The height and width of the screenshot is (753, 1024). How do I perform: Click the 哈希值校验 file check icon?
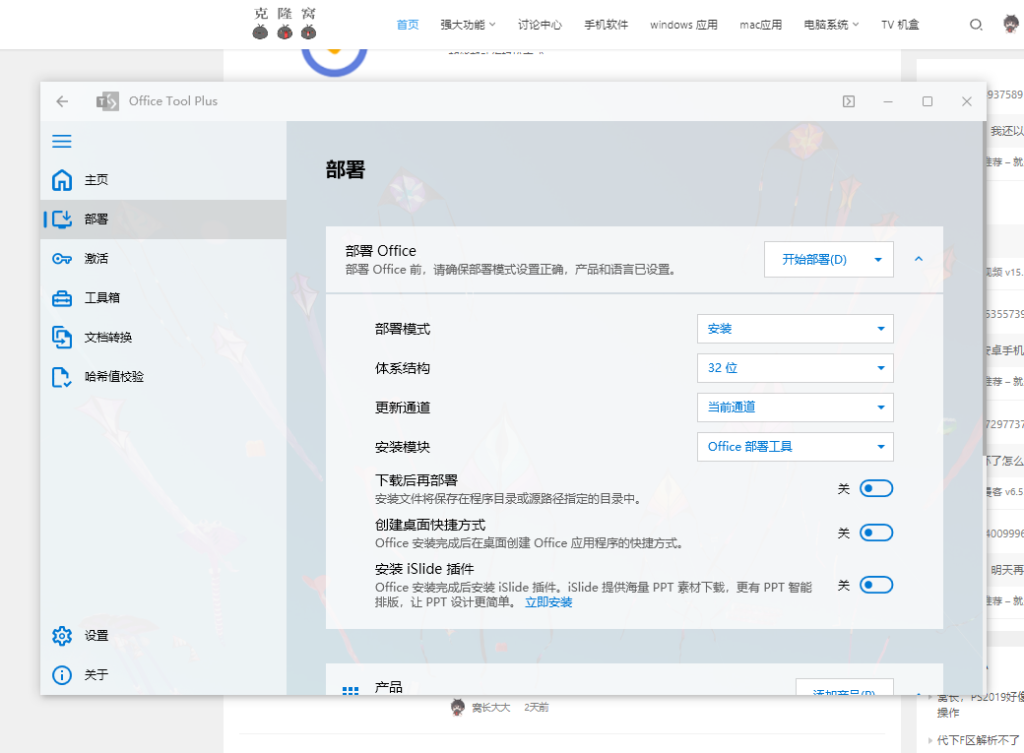pos(62,377)
